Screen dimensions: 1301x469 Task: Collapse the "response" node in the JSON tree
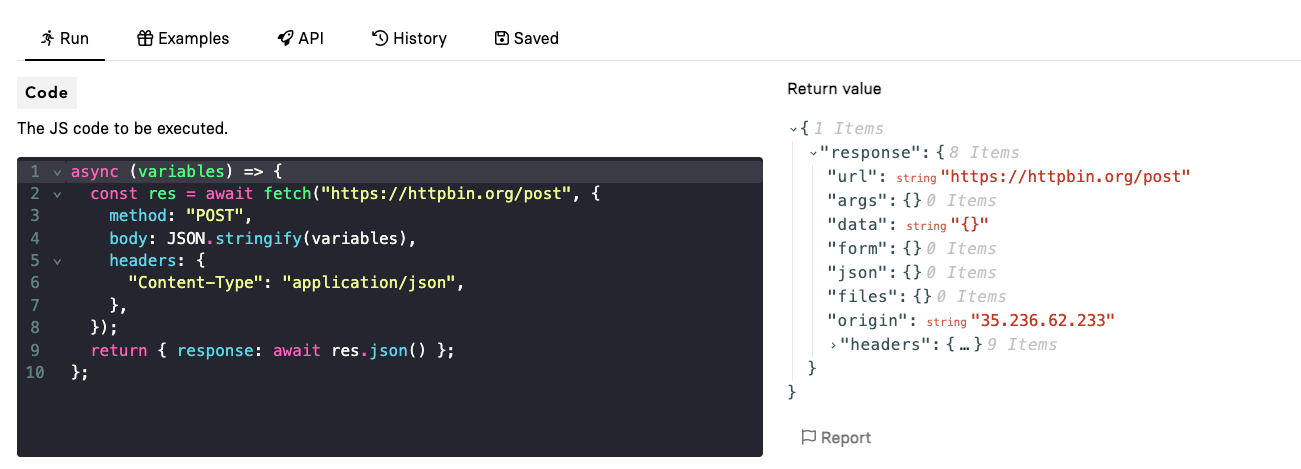click(813, 153)
